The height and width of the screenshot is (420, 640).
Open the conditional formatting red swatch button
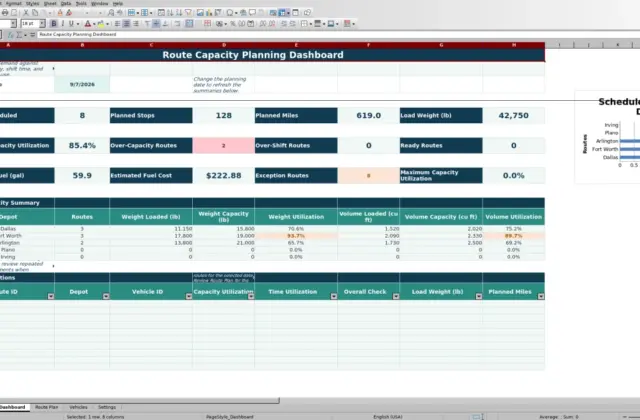(x=347, y=24)
